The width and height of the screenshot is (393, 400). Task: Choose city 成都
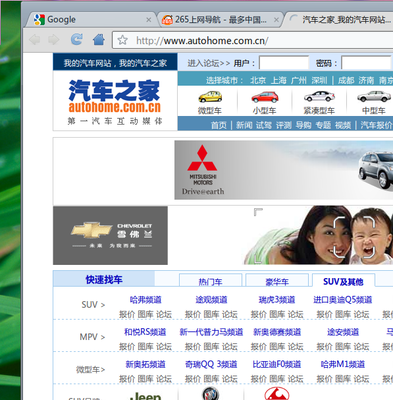346,80
